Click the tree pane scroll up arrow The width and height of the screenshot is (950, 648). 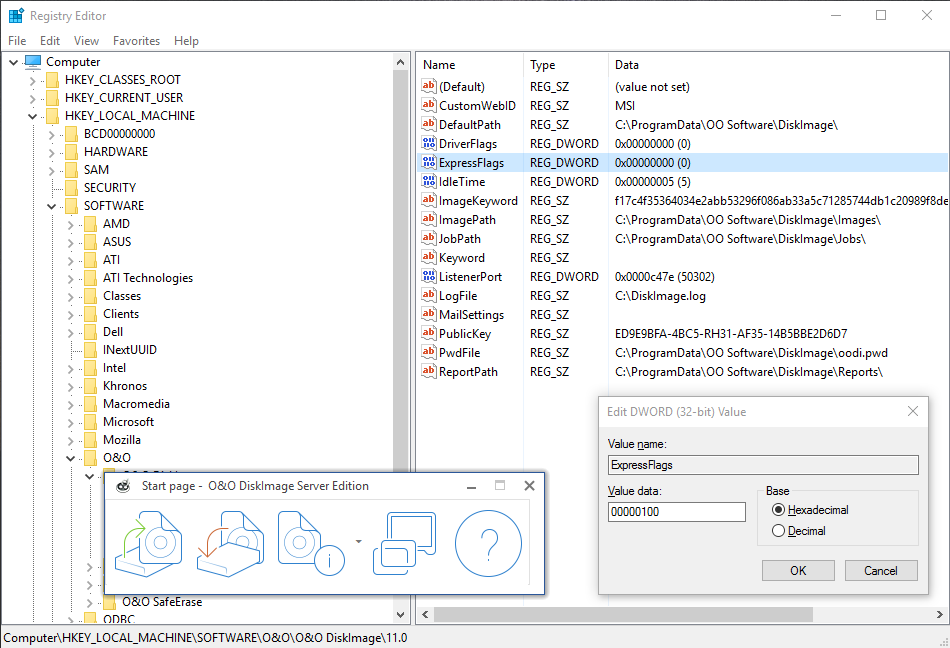(400, 62)
